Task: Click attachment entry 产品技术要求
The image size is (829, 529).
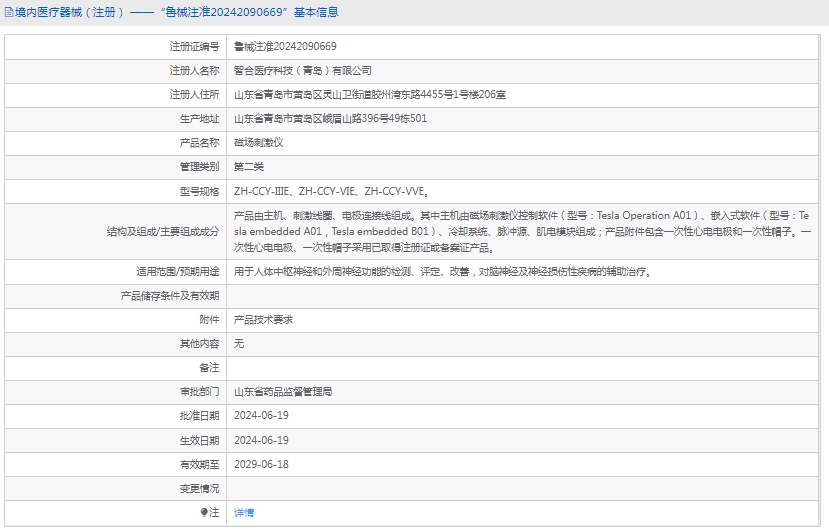Action: (263, 320)
